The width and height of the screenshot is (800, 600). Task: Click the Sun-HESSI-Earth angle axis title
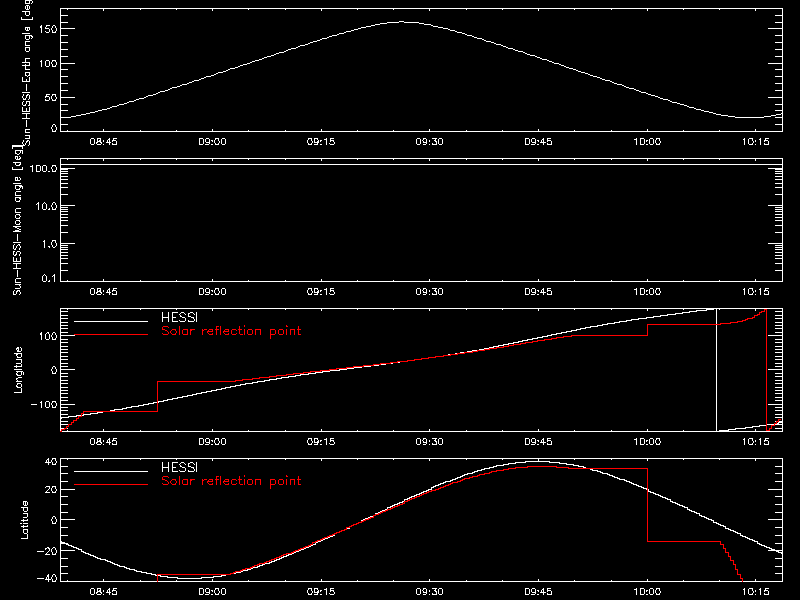28,73
